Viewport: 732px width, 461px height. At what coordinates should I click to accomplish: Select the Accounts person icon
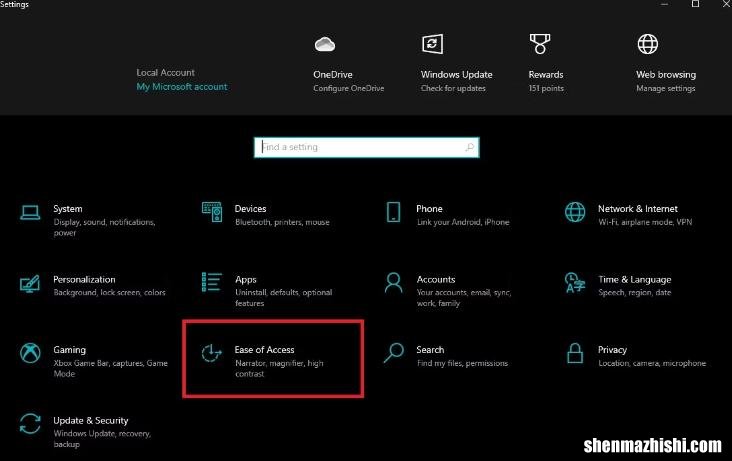(394, 283)
